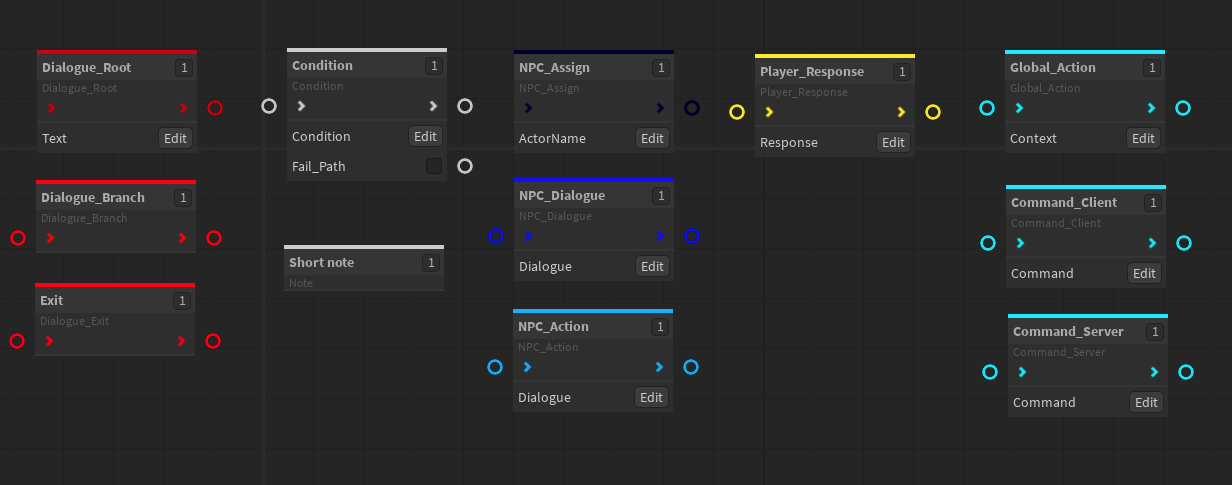Screen dimensions: 1232x485
Task: Click the white input port of Condition node
Action: 269,106
